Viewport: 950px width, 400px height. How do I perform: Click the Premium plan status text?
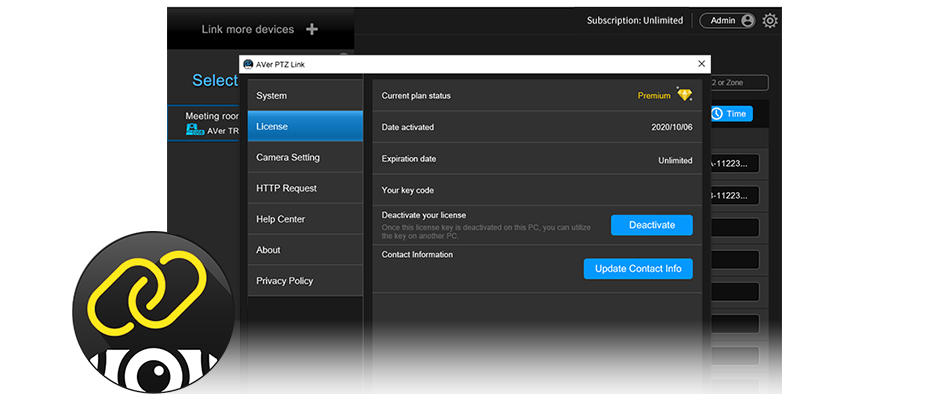click(x=654, y=96)
